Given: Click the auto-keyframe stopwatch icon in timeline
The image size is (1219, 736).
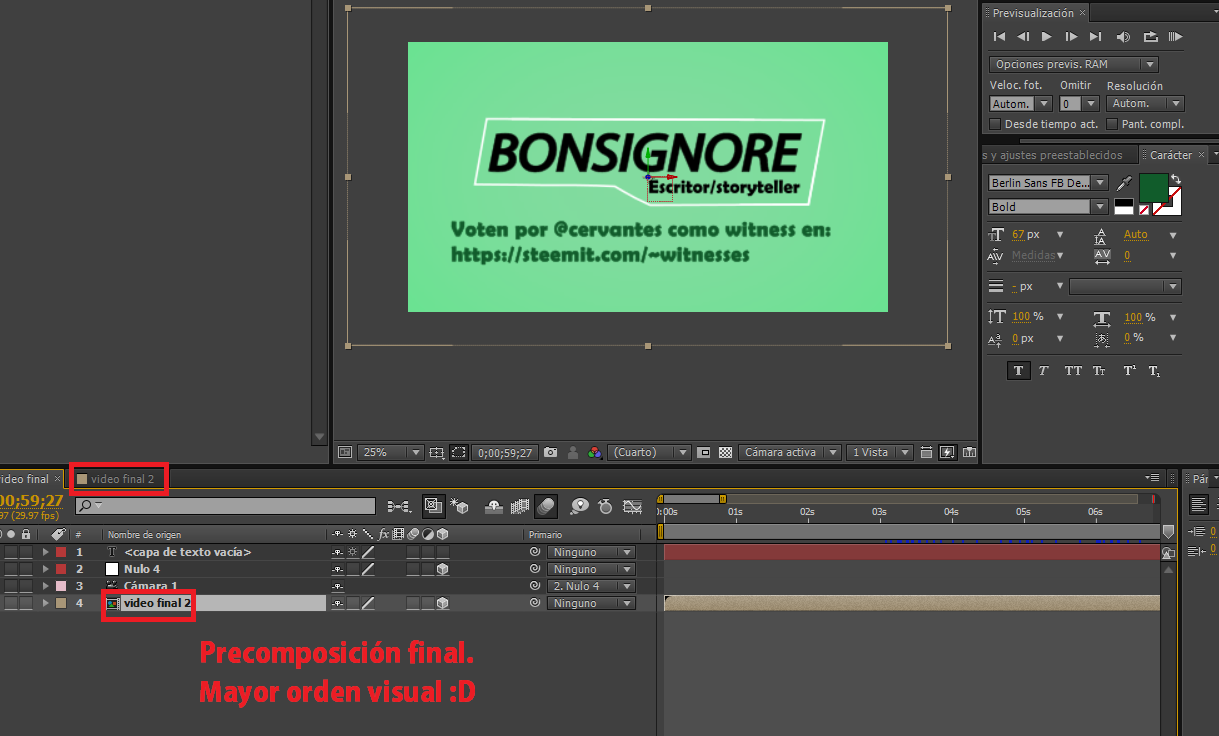Looking at the screenshot, I should coord(605,506).
